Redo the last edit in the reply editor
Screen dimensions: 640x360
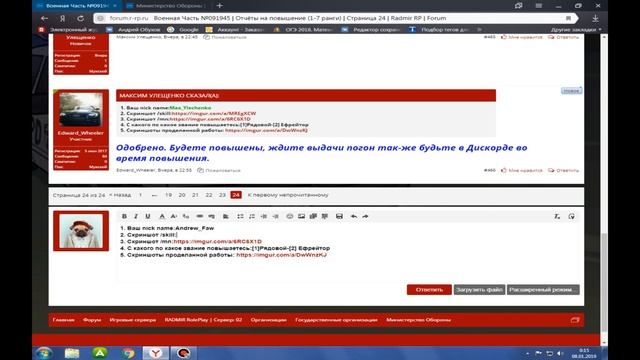tap(365, 216)
